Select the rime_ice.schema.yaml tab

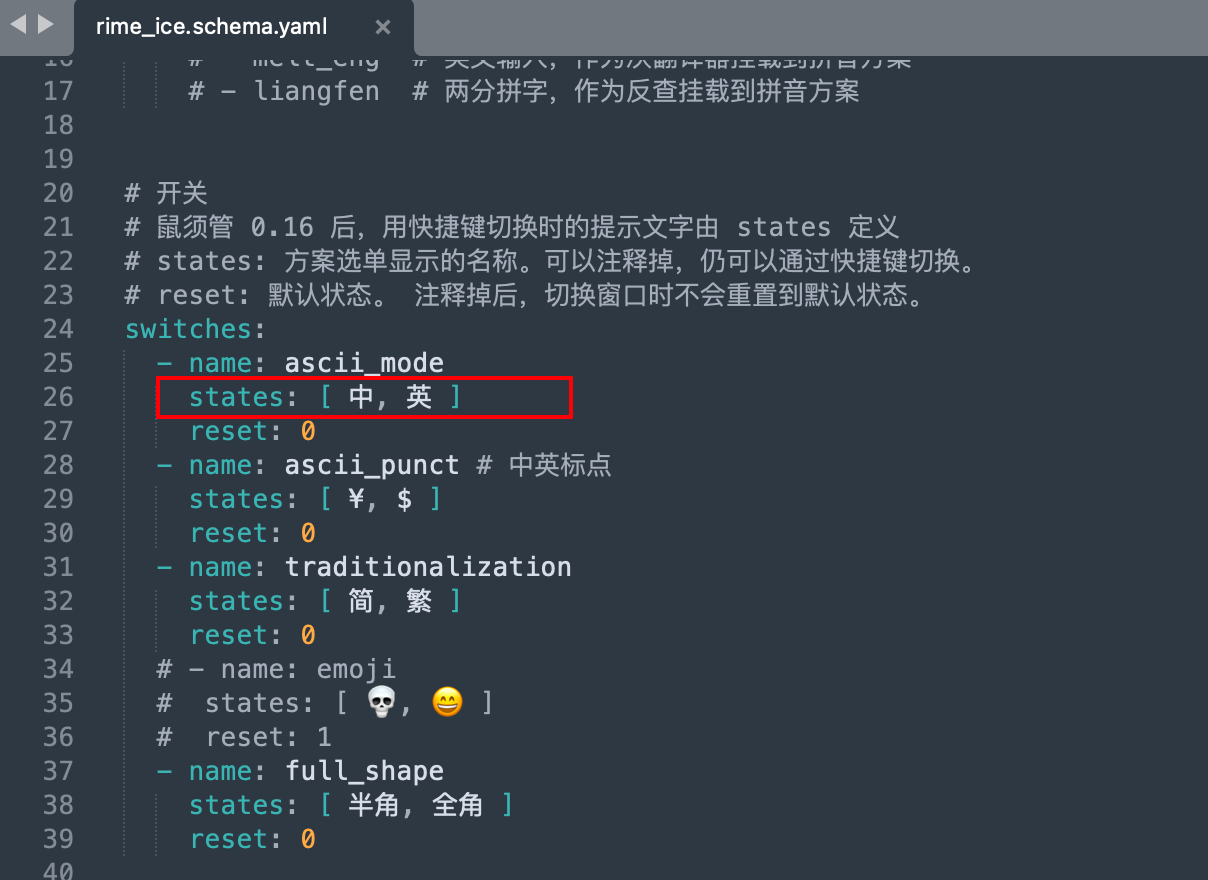pyautogui.click(x=211, y=27)
